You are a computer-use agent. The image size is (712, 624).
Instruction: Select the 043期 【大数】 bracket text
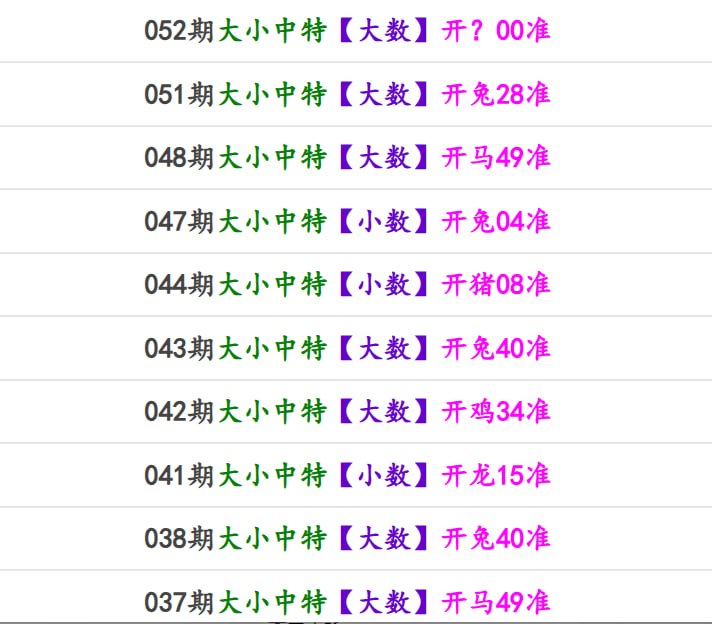(384, 348)
